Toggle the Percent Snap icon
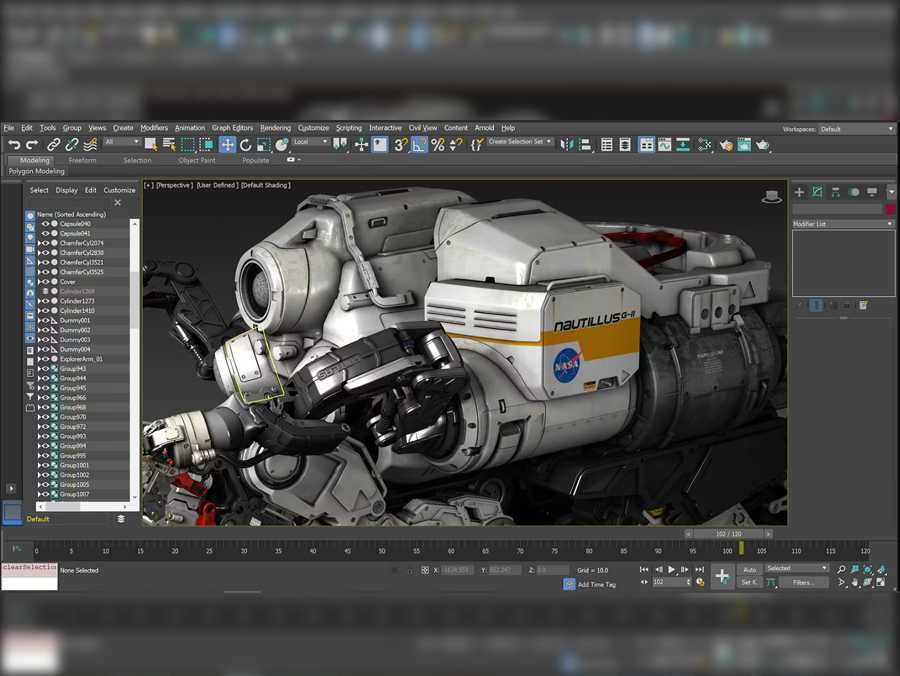 click(438, 145)
